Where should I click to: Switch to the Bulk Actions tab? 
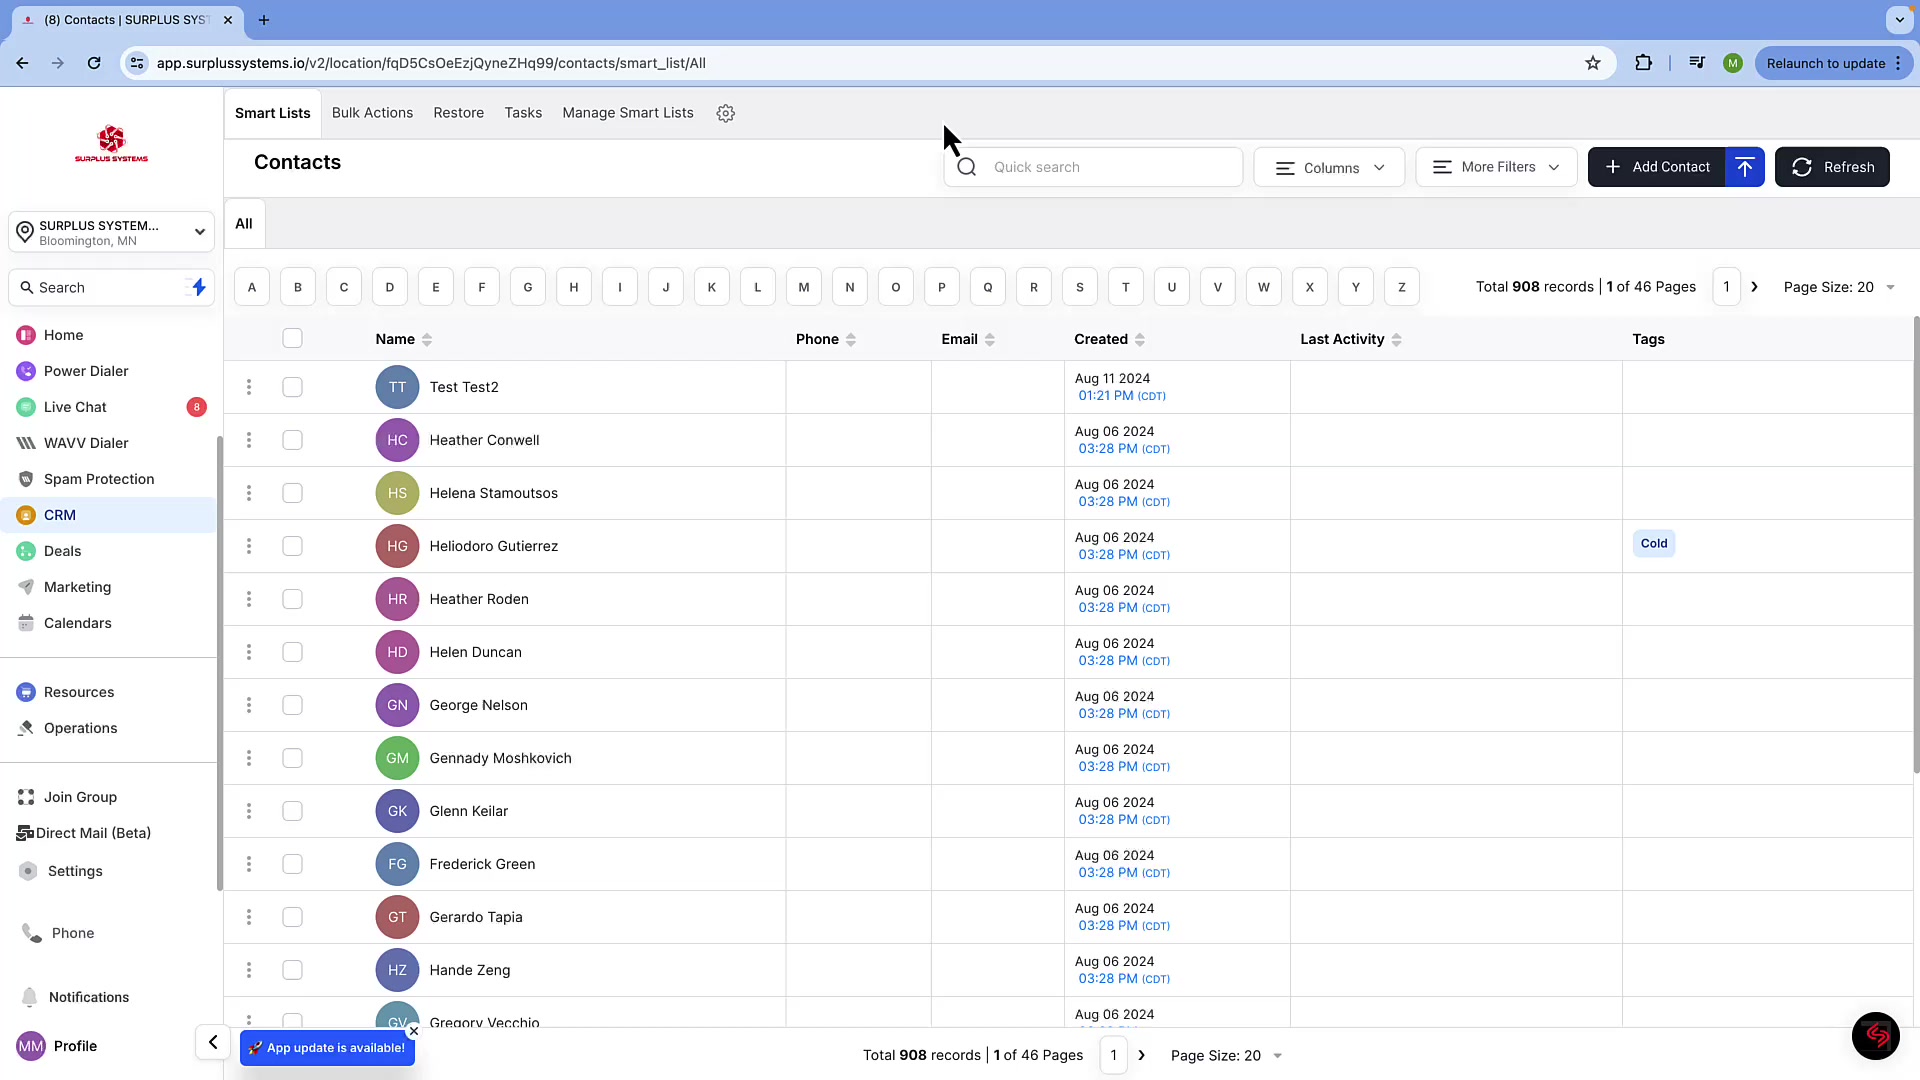(x=372, y=113)
